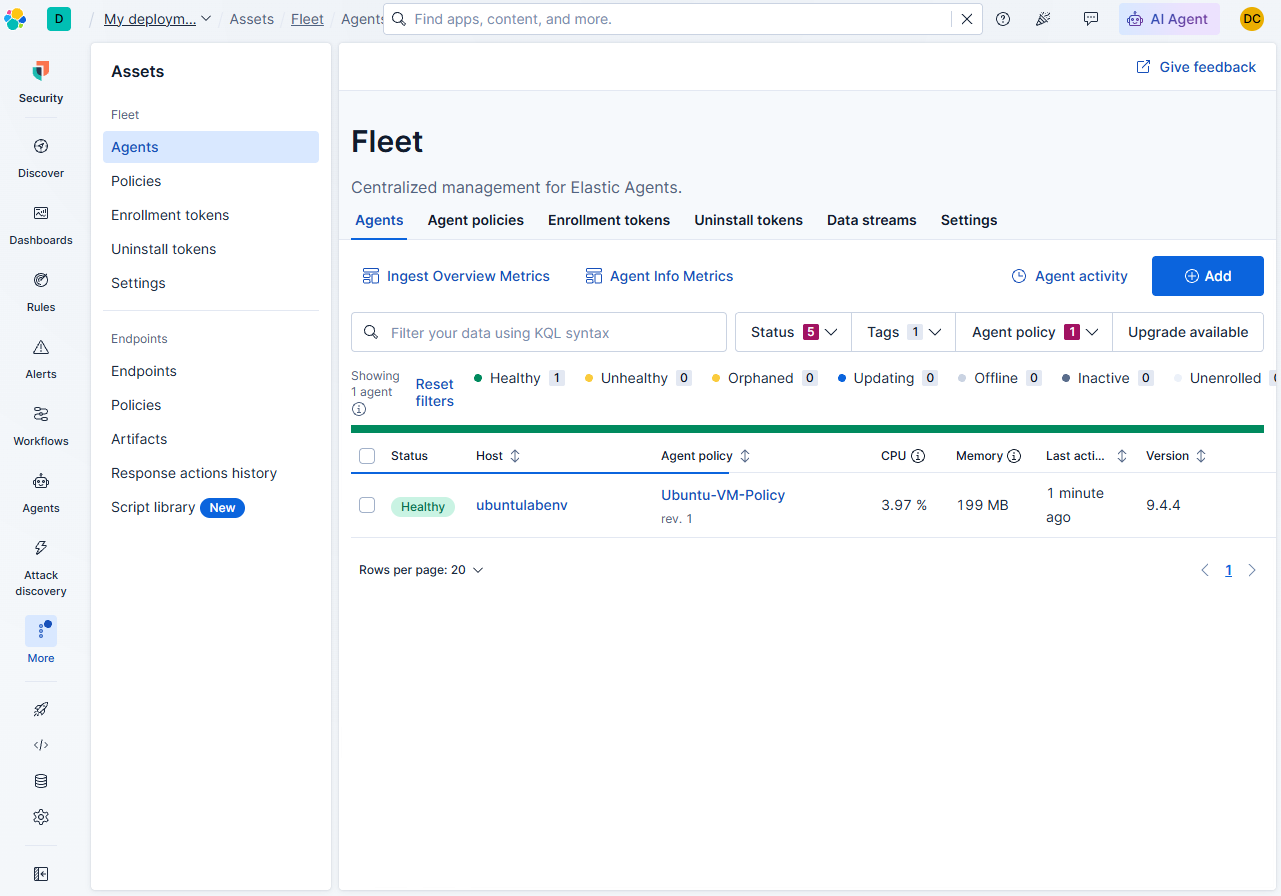Click the rocket icon in the rail
This screenshot has height=896, width=1281.
41,709
